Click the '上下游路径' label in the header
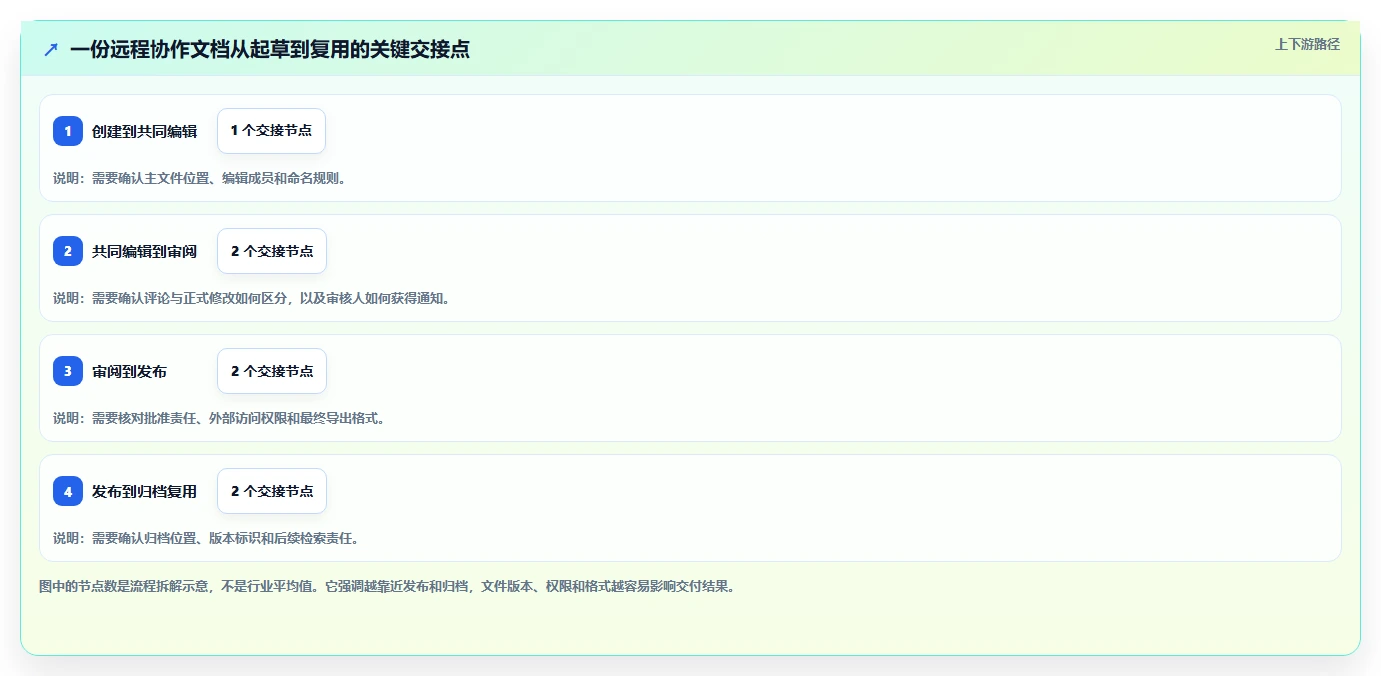The width and height of the screenshot is (1381, 676). click(1307, 44)
